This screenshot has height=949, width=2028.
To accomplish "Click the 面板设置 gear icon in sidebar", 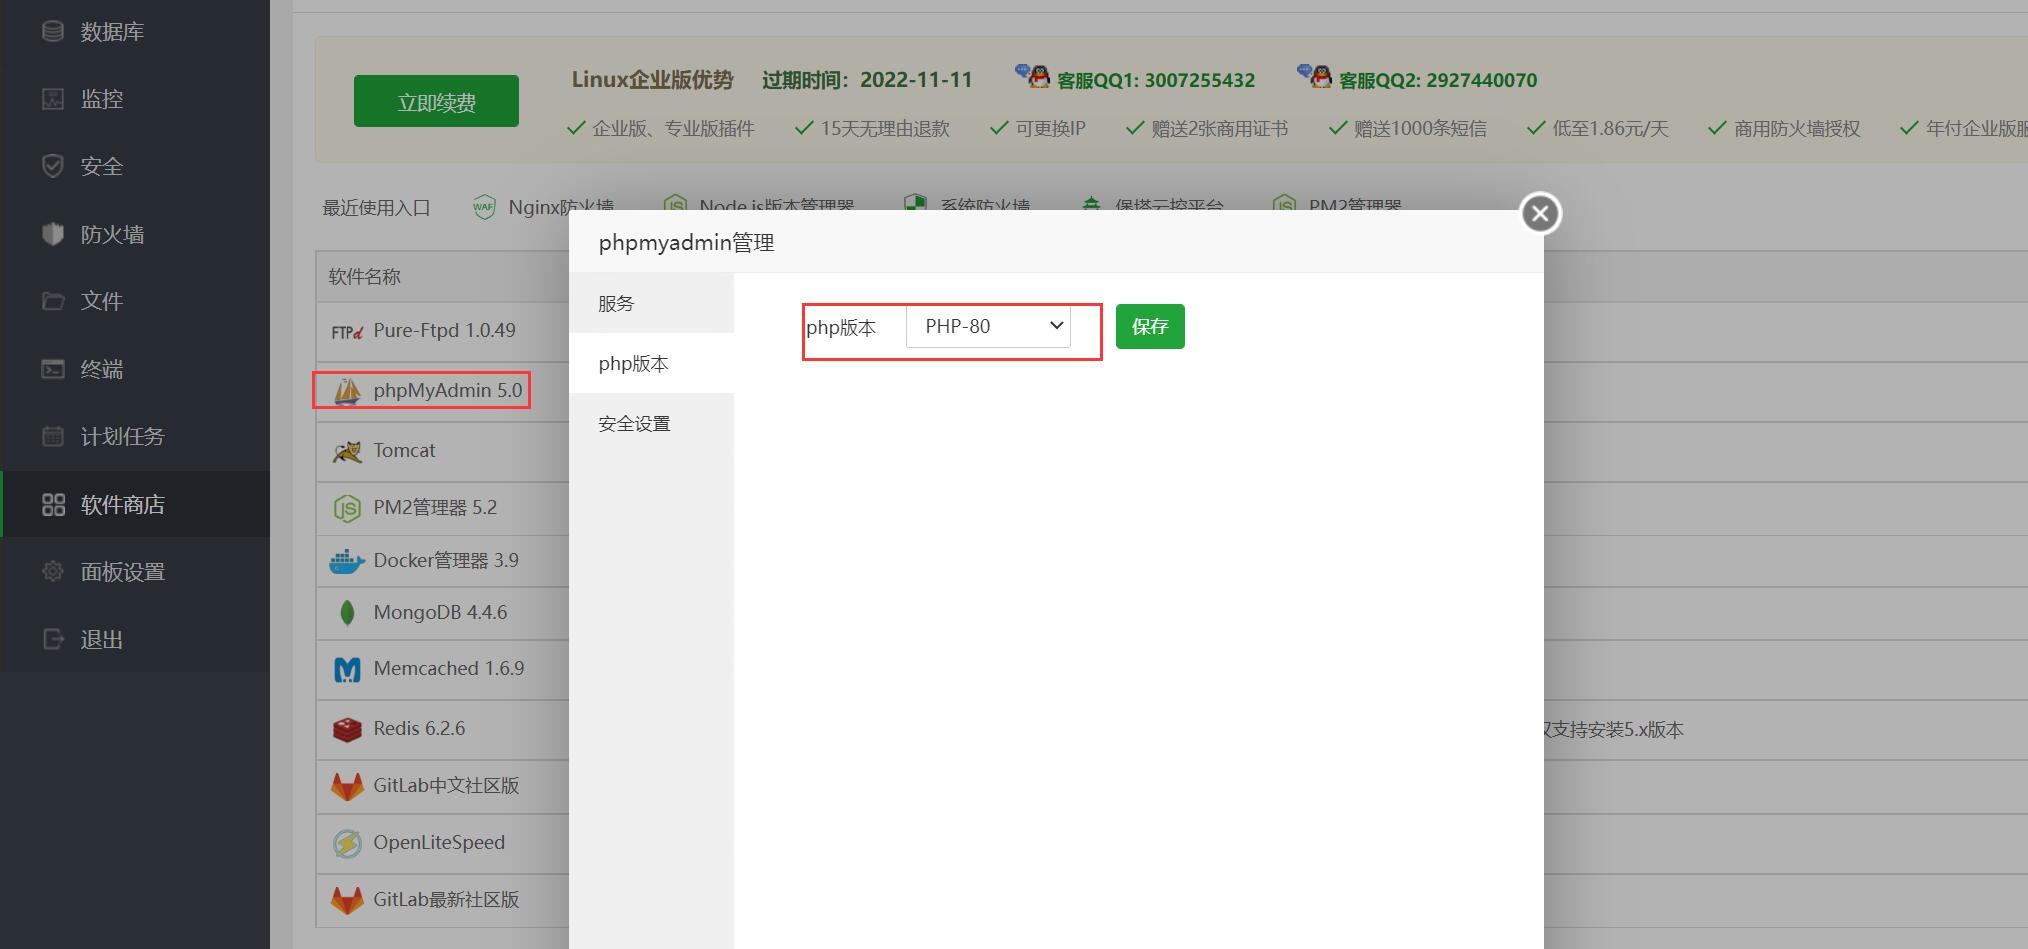I will click(x=53, y=572).
